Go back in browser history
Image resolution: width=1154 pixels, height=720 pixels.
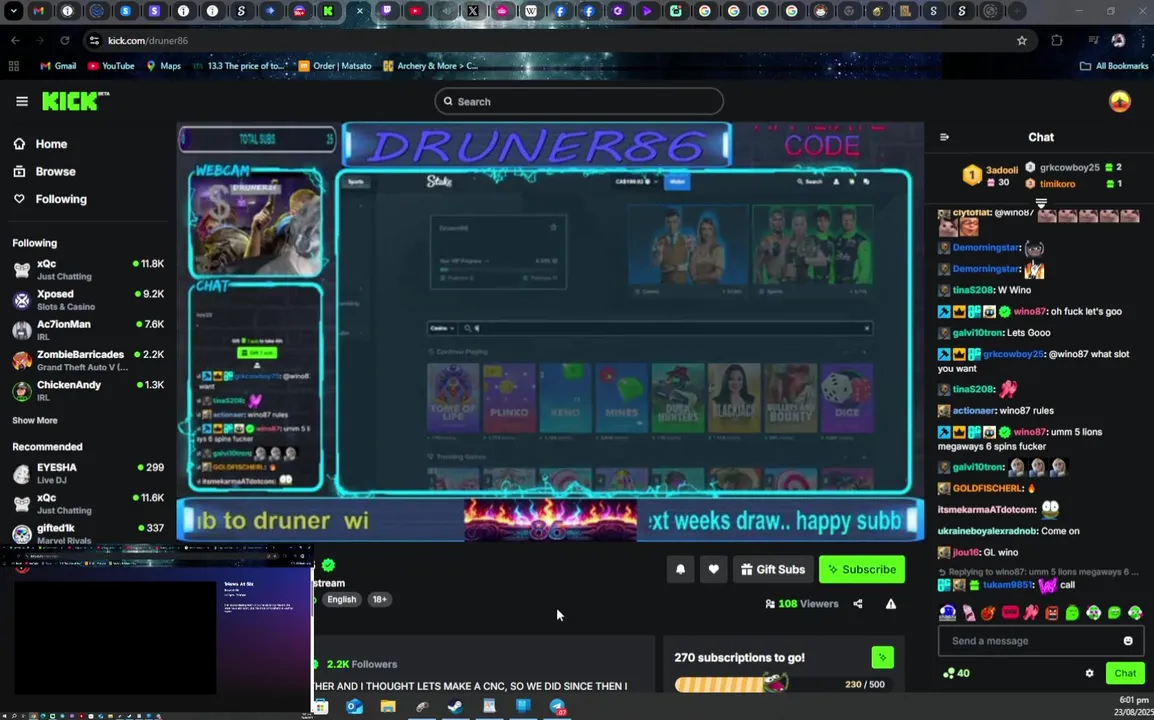[15, 40]
